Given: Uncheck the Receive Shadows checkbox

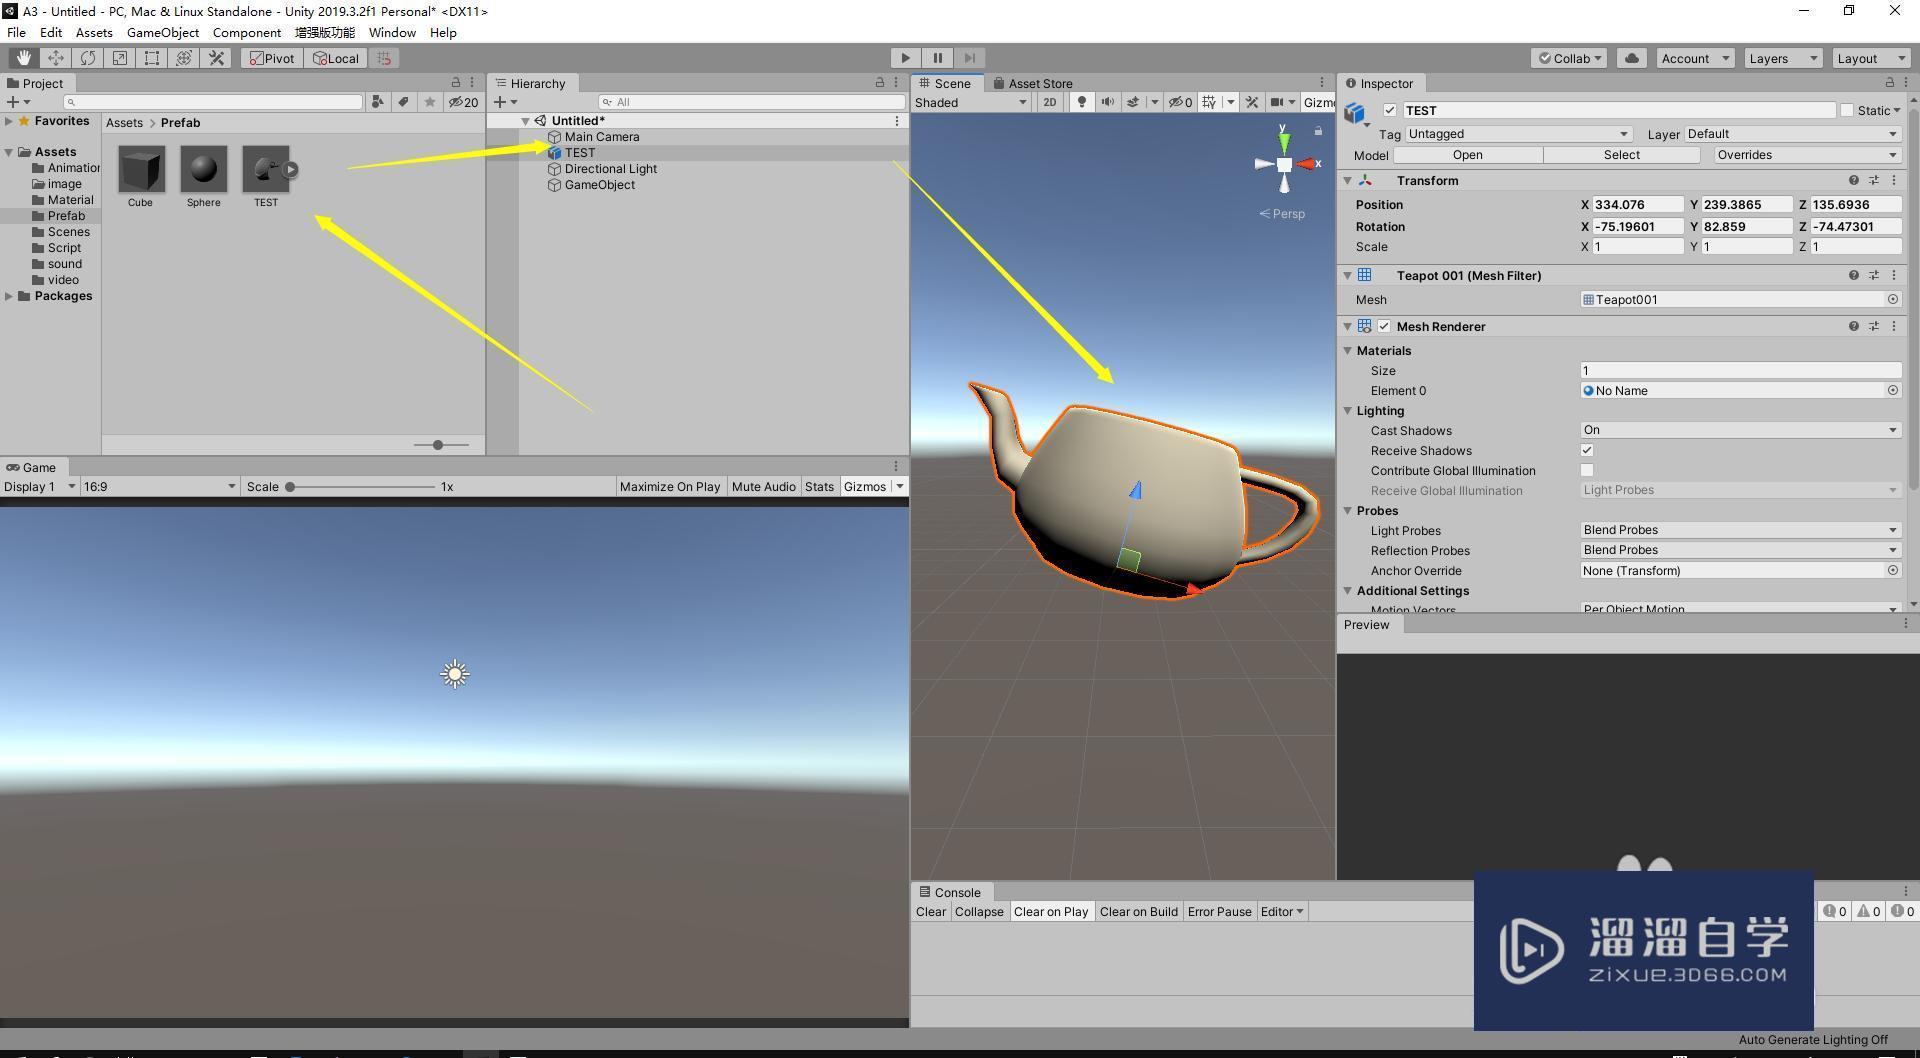Looking at the screenshot, I should (1586, 450).
